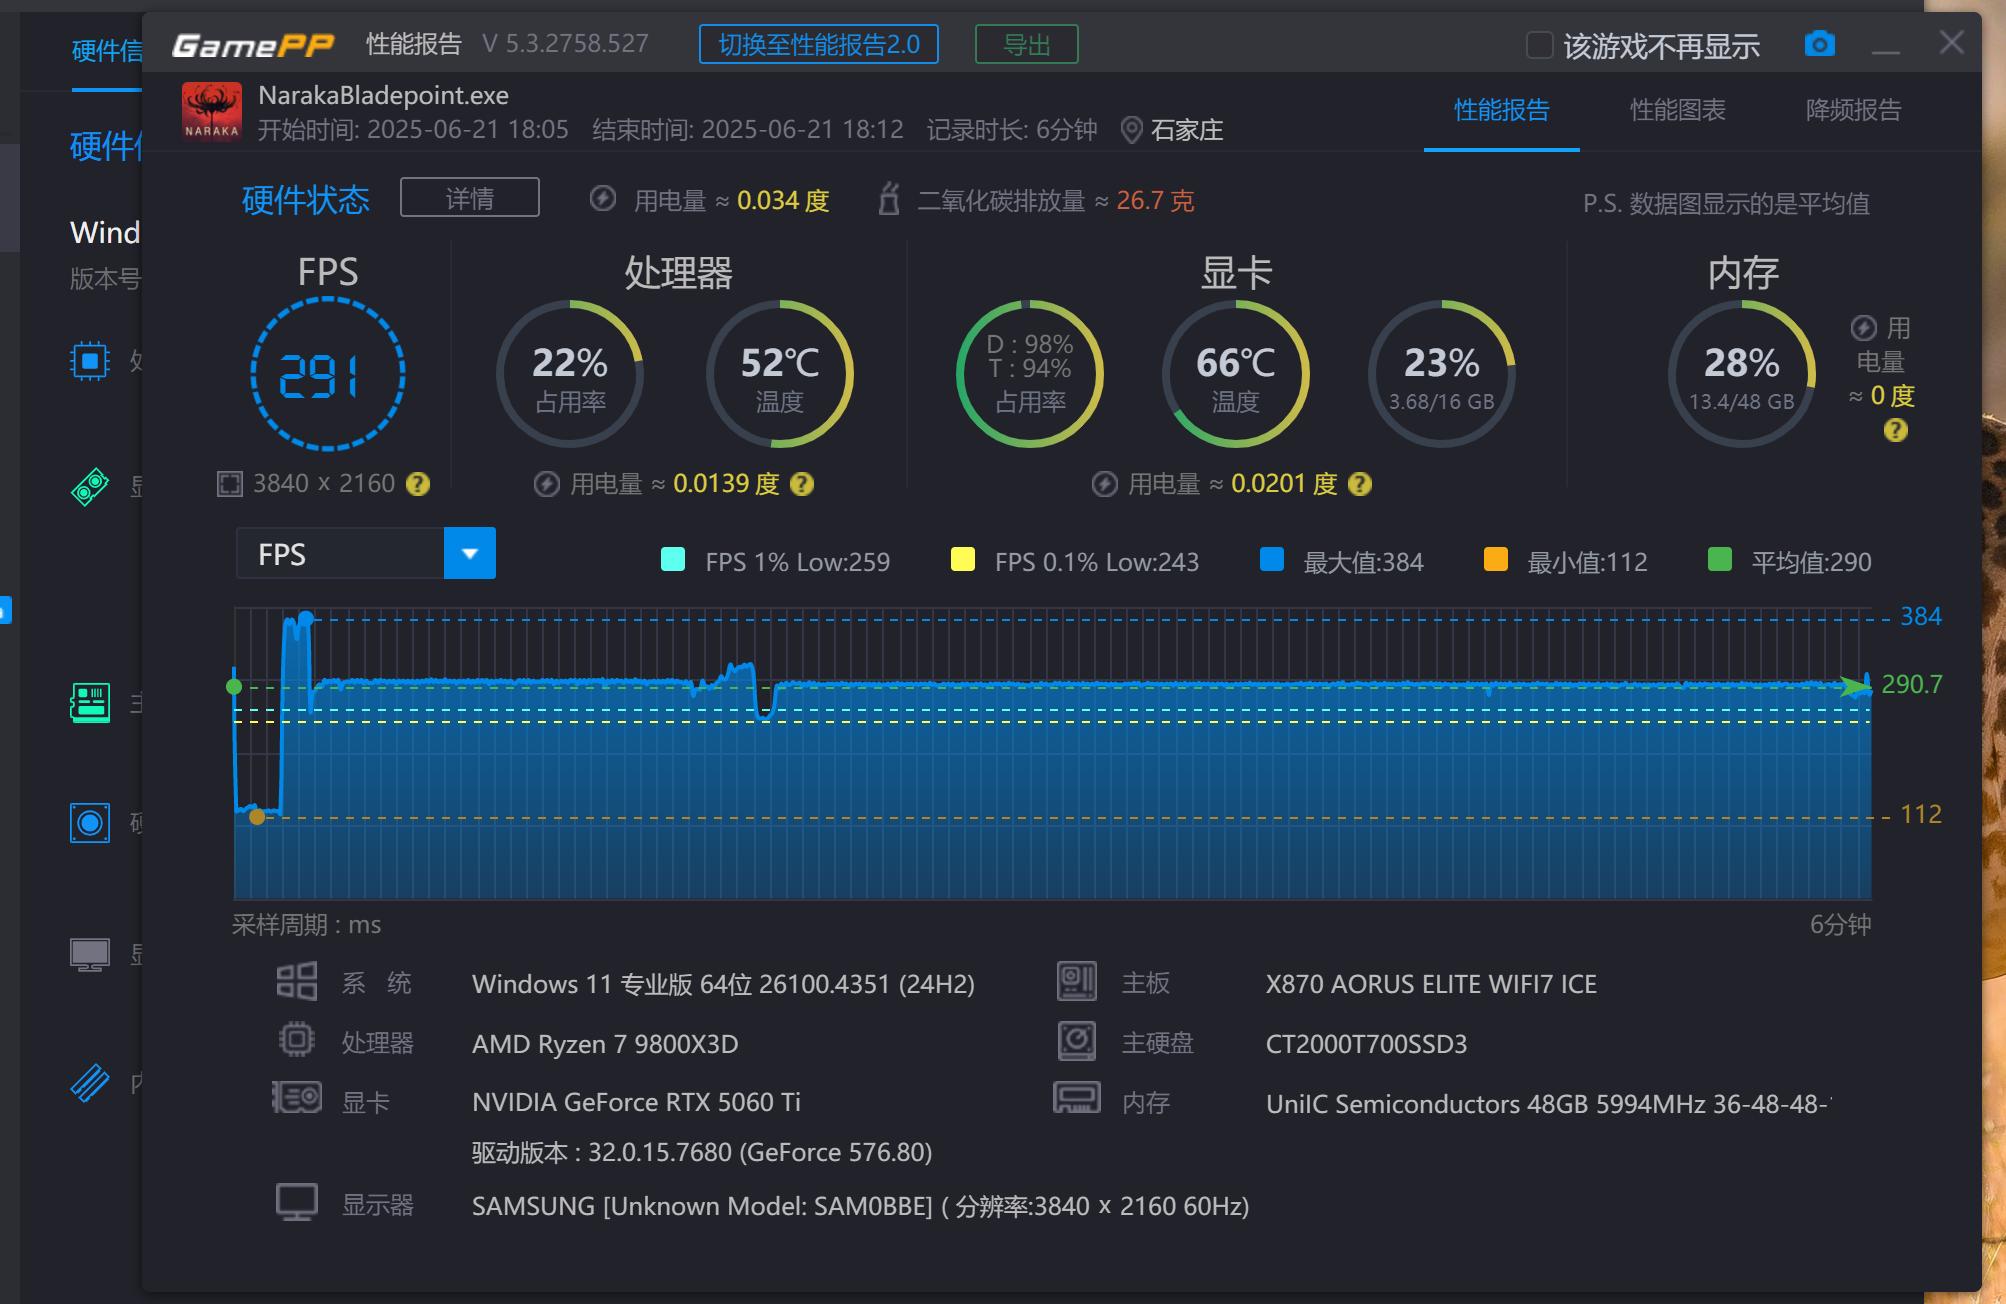Viewport: 2006px width, 1304px height.
Task: Click help icon under memory power usage
Action: coord(1895,430)
